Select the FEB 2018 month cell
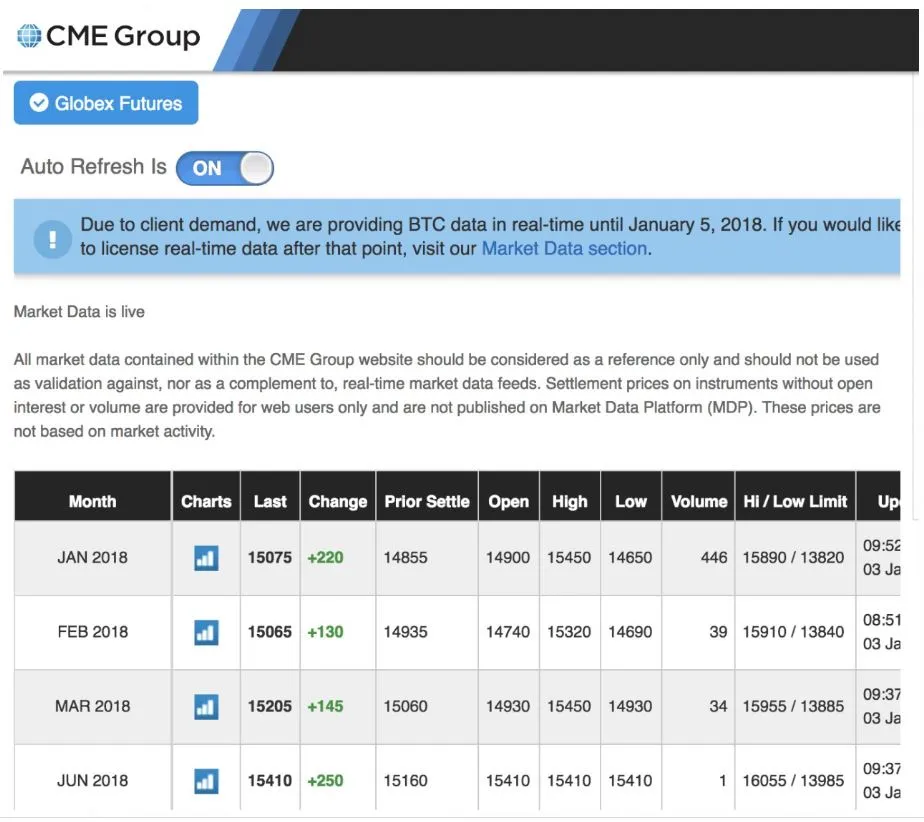The height and width of the screenshot is (822, 924). (93, 632)
